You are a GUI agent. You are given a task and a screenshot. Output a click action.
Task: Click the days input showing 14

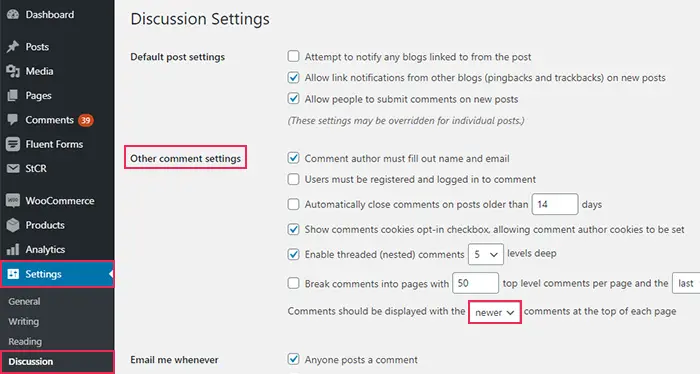coord(555,204)
